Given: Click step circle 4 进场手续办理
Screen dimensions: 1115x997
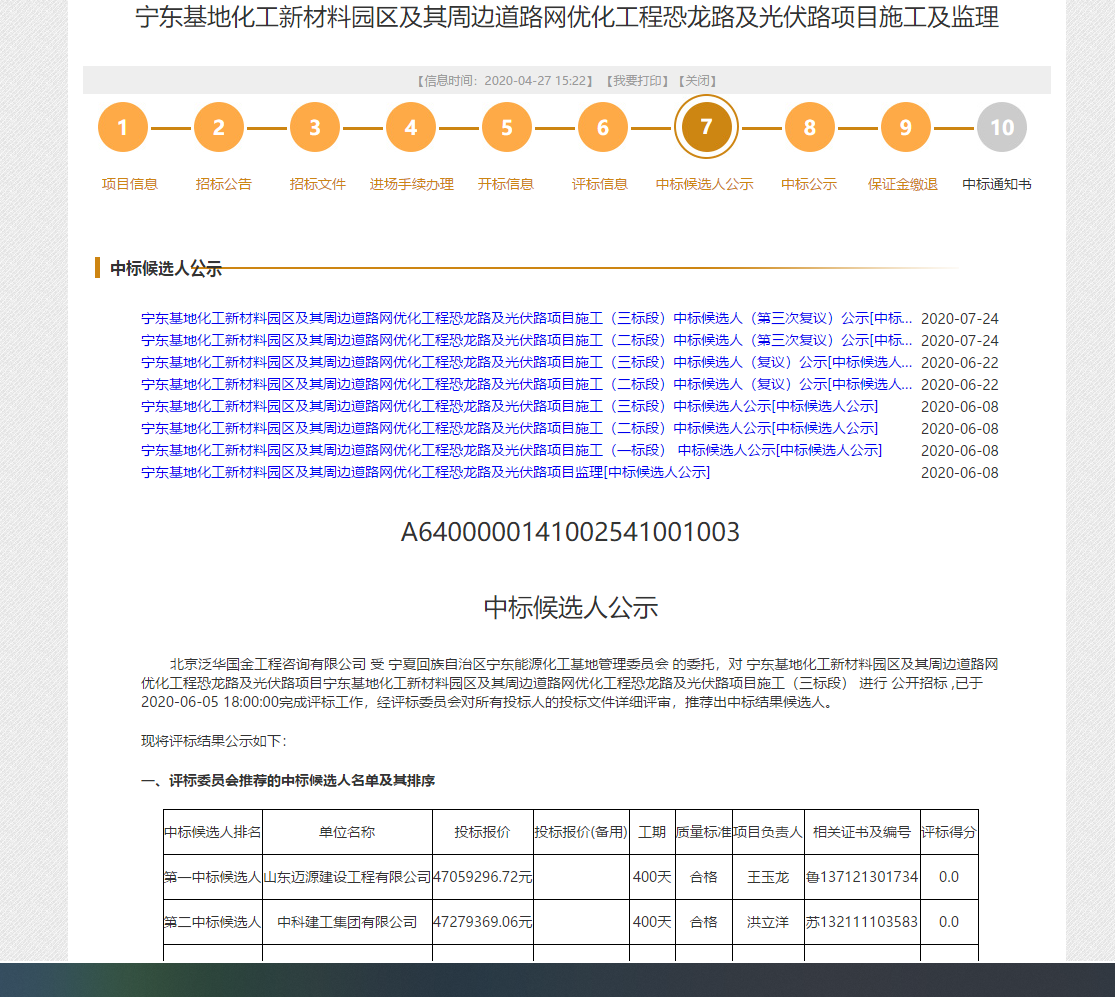Looking at the screenshot, I should [411, 127].
